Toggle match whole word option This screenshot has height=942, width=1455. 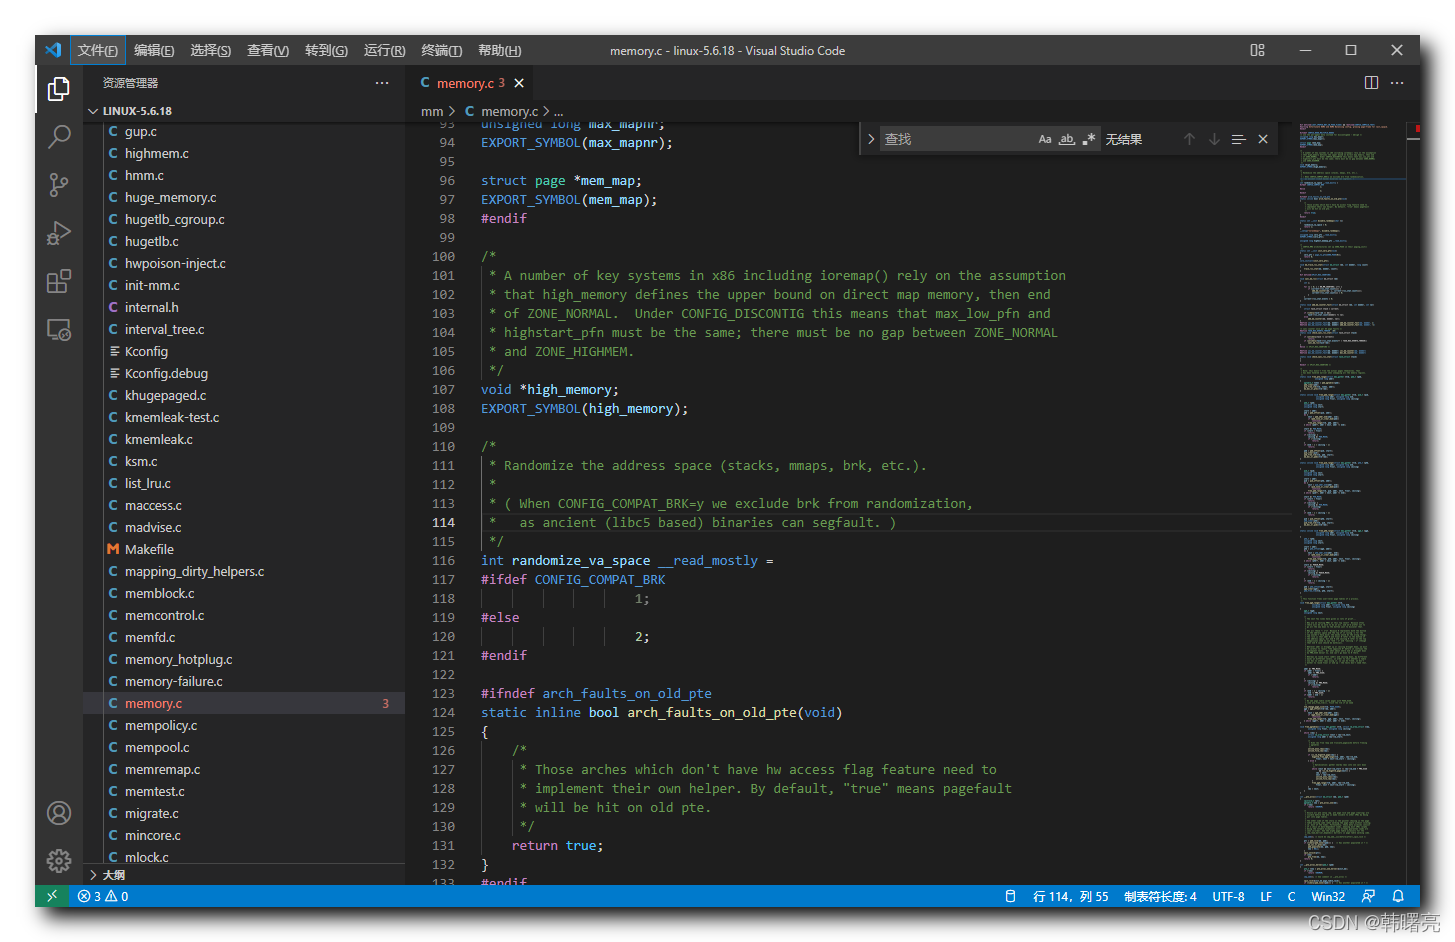click(1067, 139)
